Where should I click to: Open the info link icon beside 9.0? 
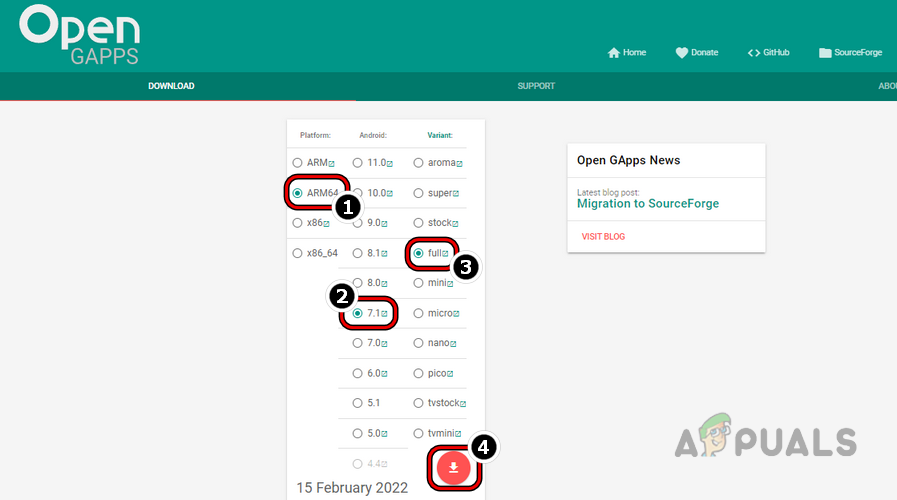tap(384, 224)
